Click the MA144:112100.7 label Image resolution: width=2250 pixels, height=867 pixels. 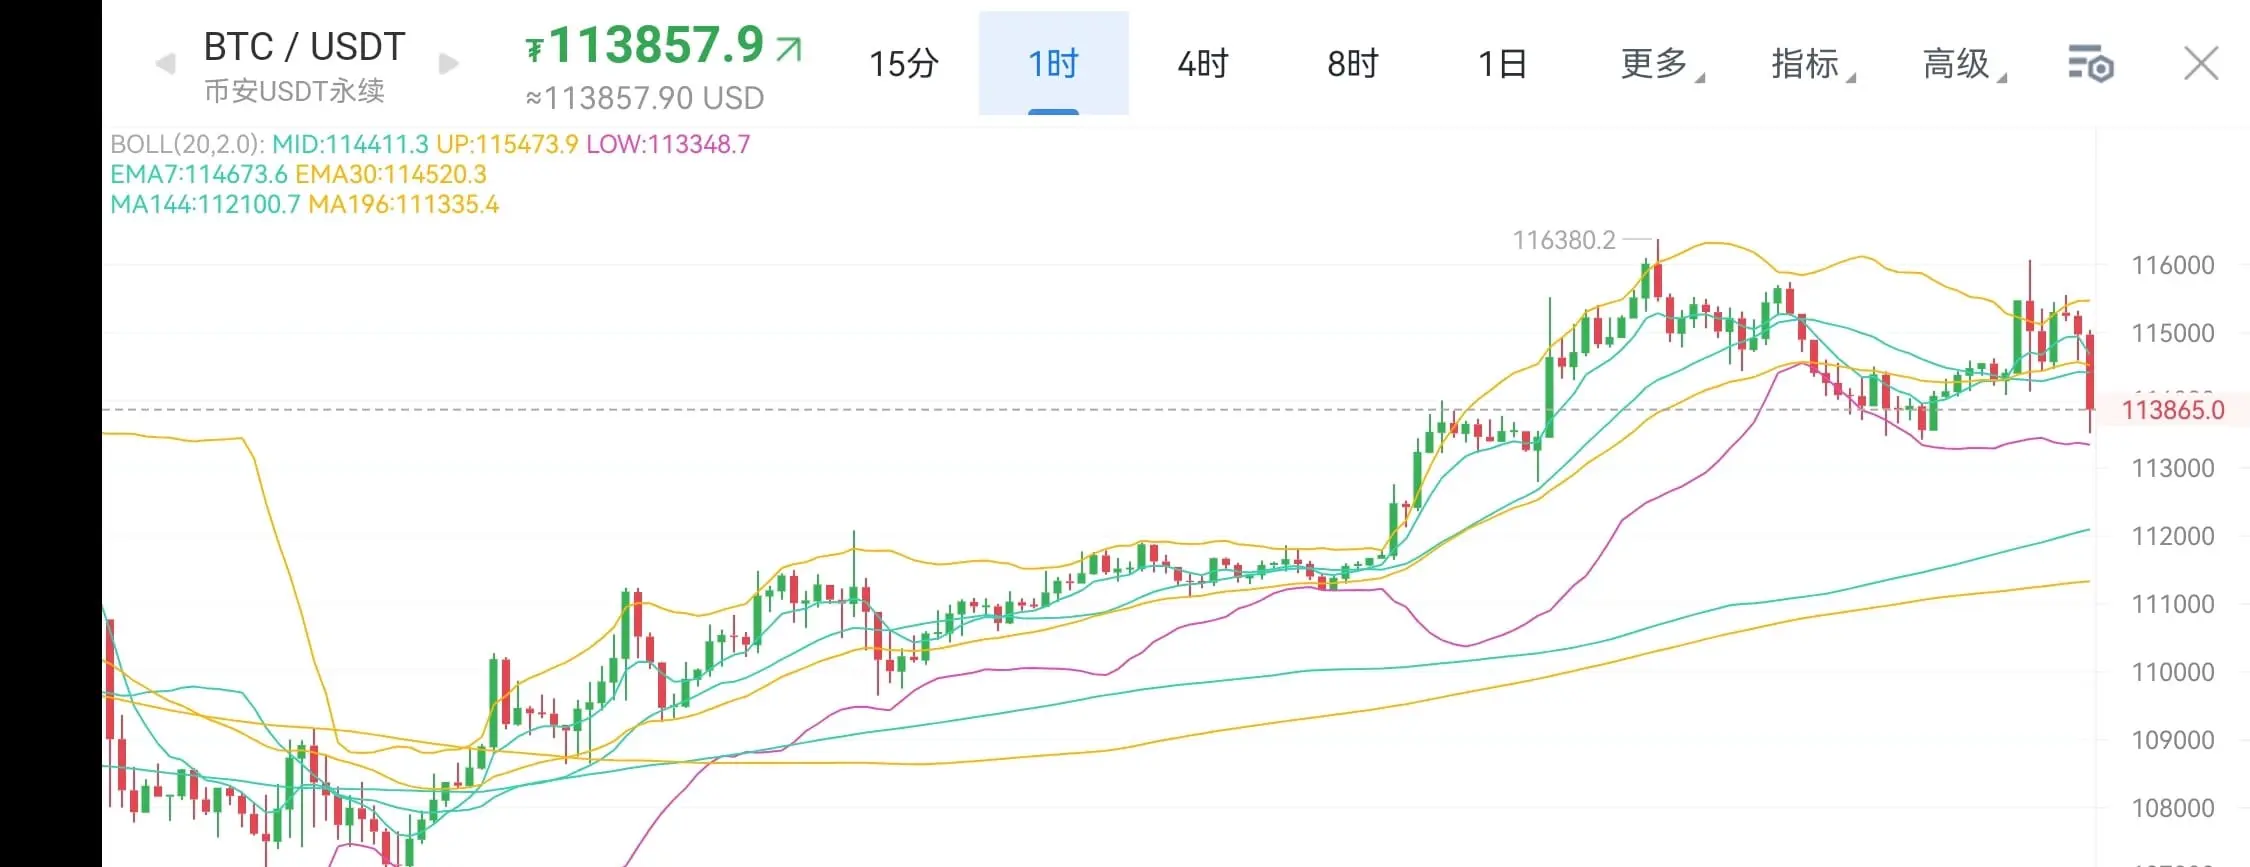pyautogui.click(x=205, y=205)
